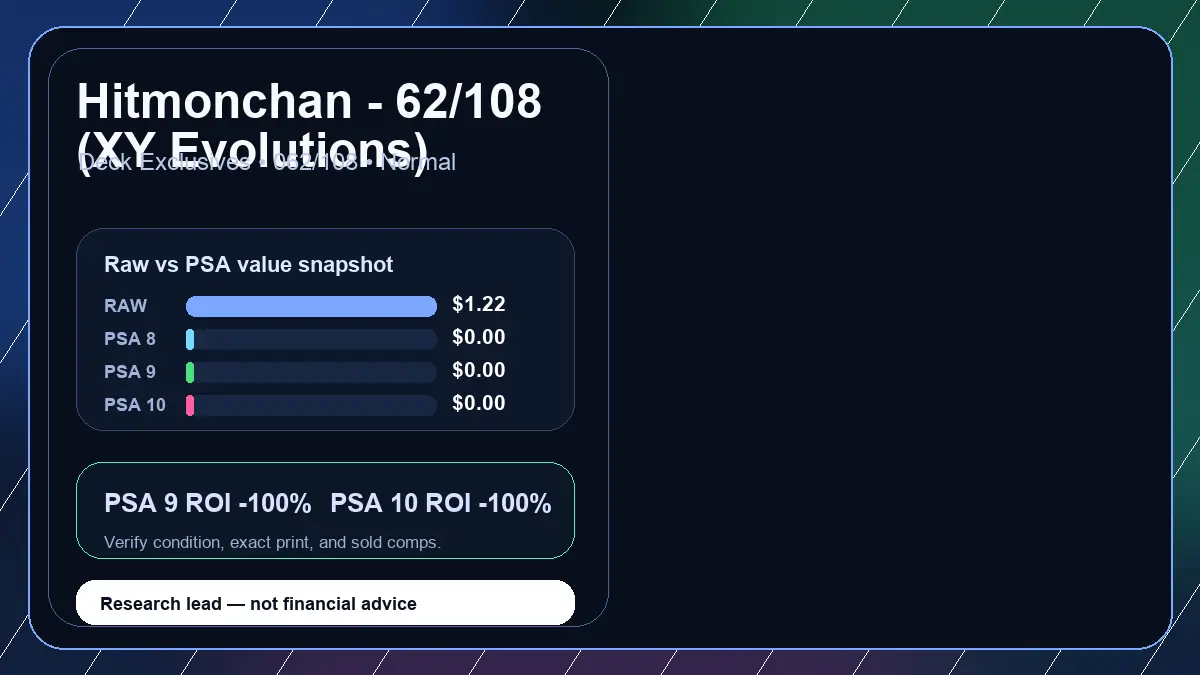Click the cyan PSA 8 bar marker
This screenshot has height=675, width=1200.
tap(190, 340)
